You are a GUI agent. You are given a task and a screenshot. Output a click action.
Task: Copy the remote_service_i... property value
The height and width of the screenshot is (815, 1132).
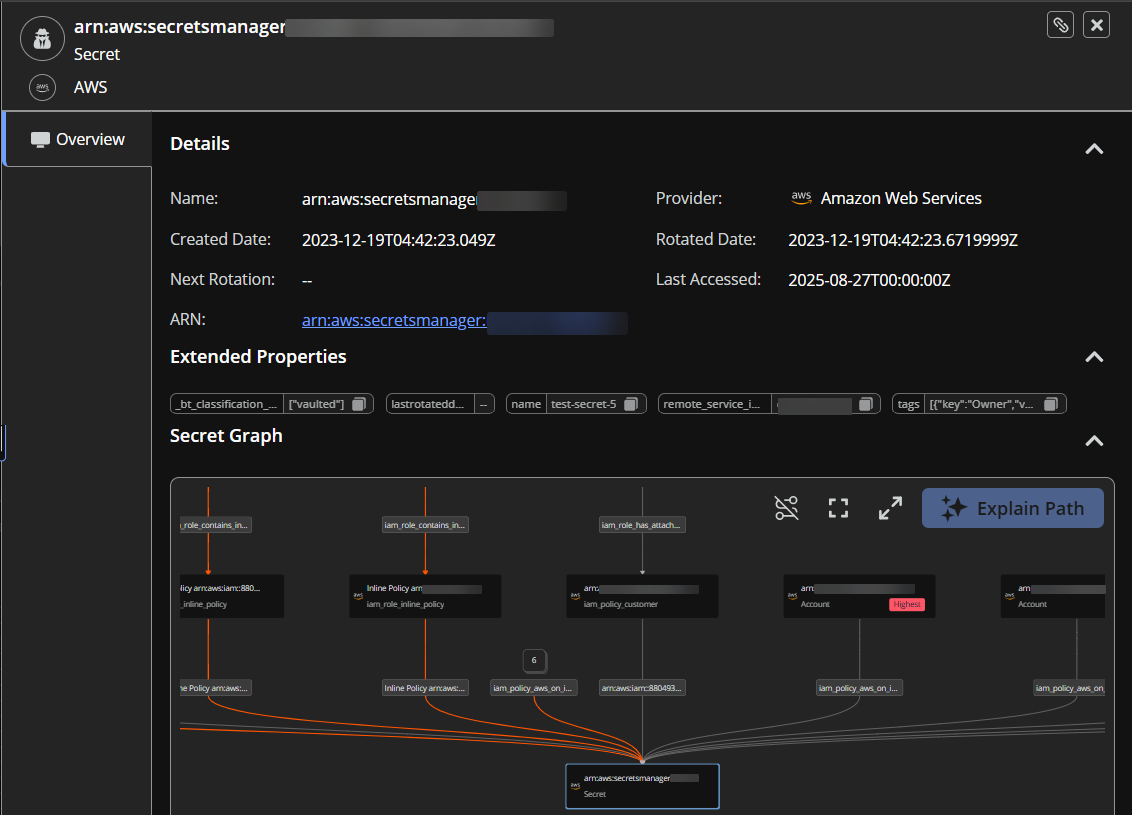coord(865,404)
